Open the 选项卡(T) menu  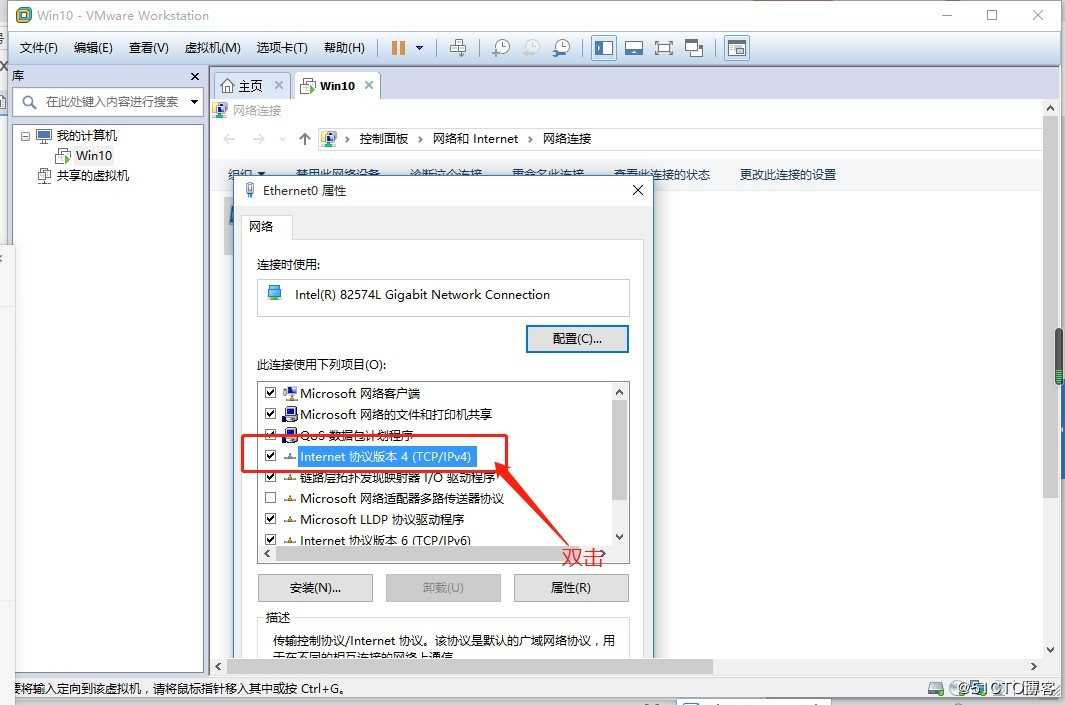point(282,48)
